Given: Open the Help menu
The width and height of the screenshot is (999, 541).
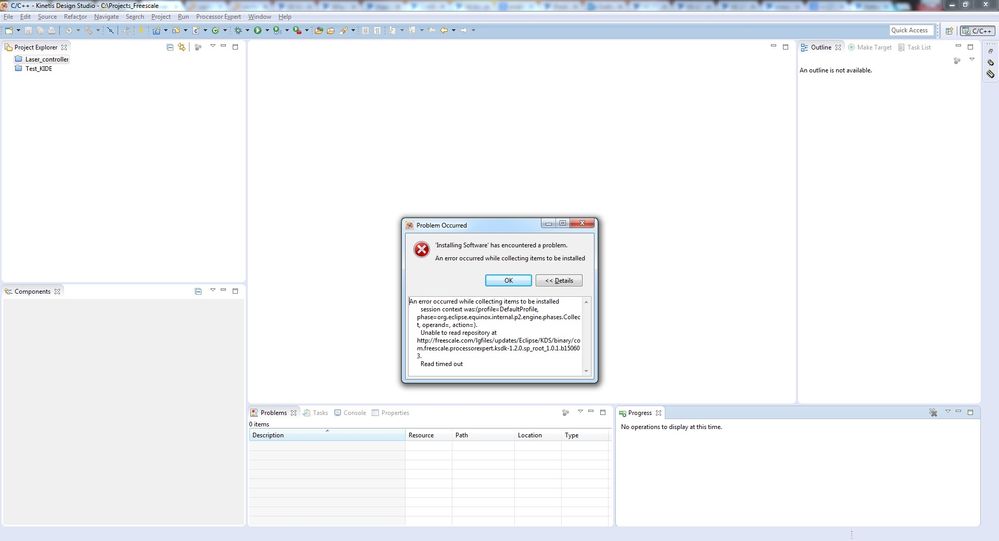Looking at the screenshot, I should [285, 17].
